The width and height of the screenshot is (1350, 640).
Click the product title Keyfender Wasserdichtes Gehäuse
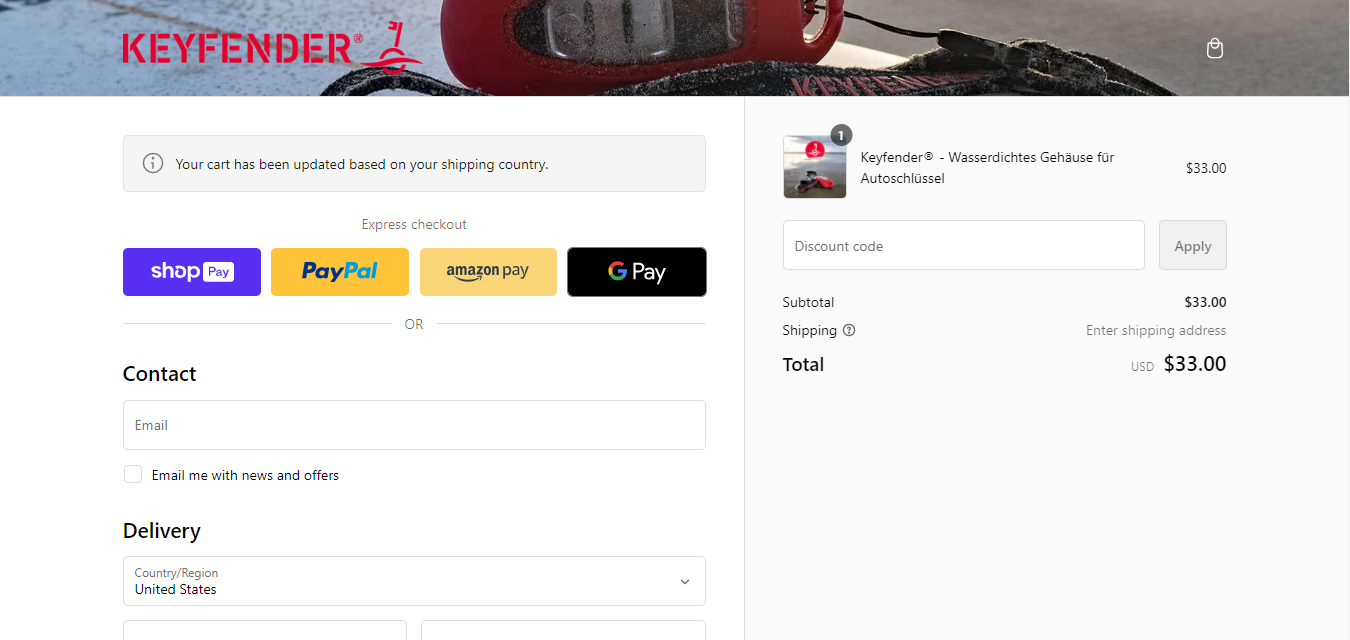point(987,167)
